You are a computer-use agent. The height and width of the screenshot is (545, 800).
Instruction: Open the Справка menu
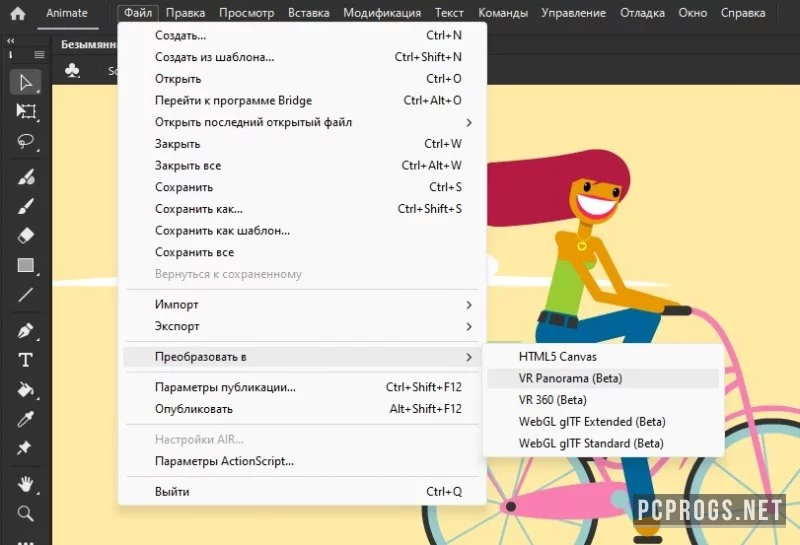coord(743,13)
